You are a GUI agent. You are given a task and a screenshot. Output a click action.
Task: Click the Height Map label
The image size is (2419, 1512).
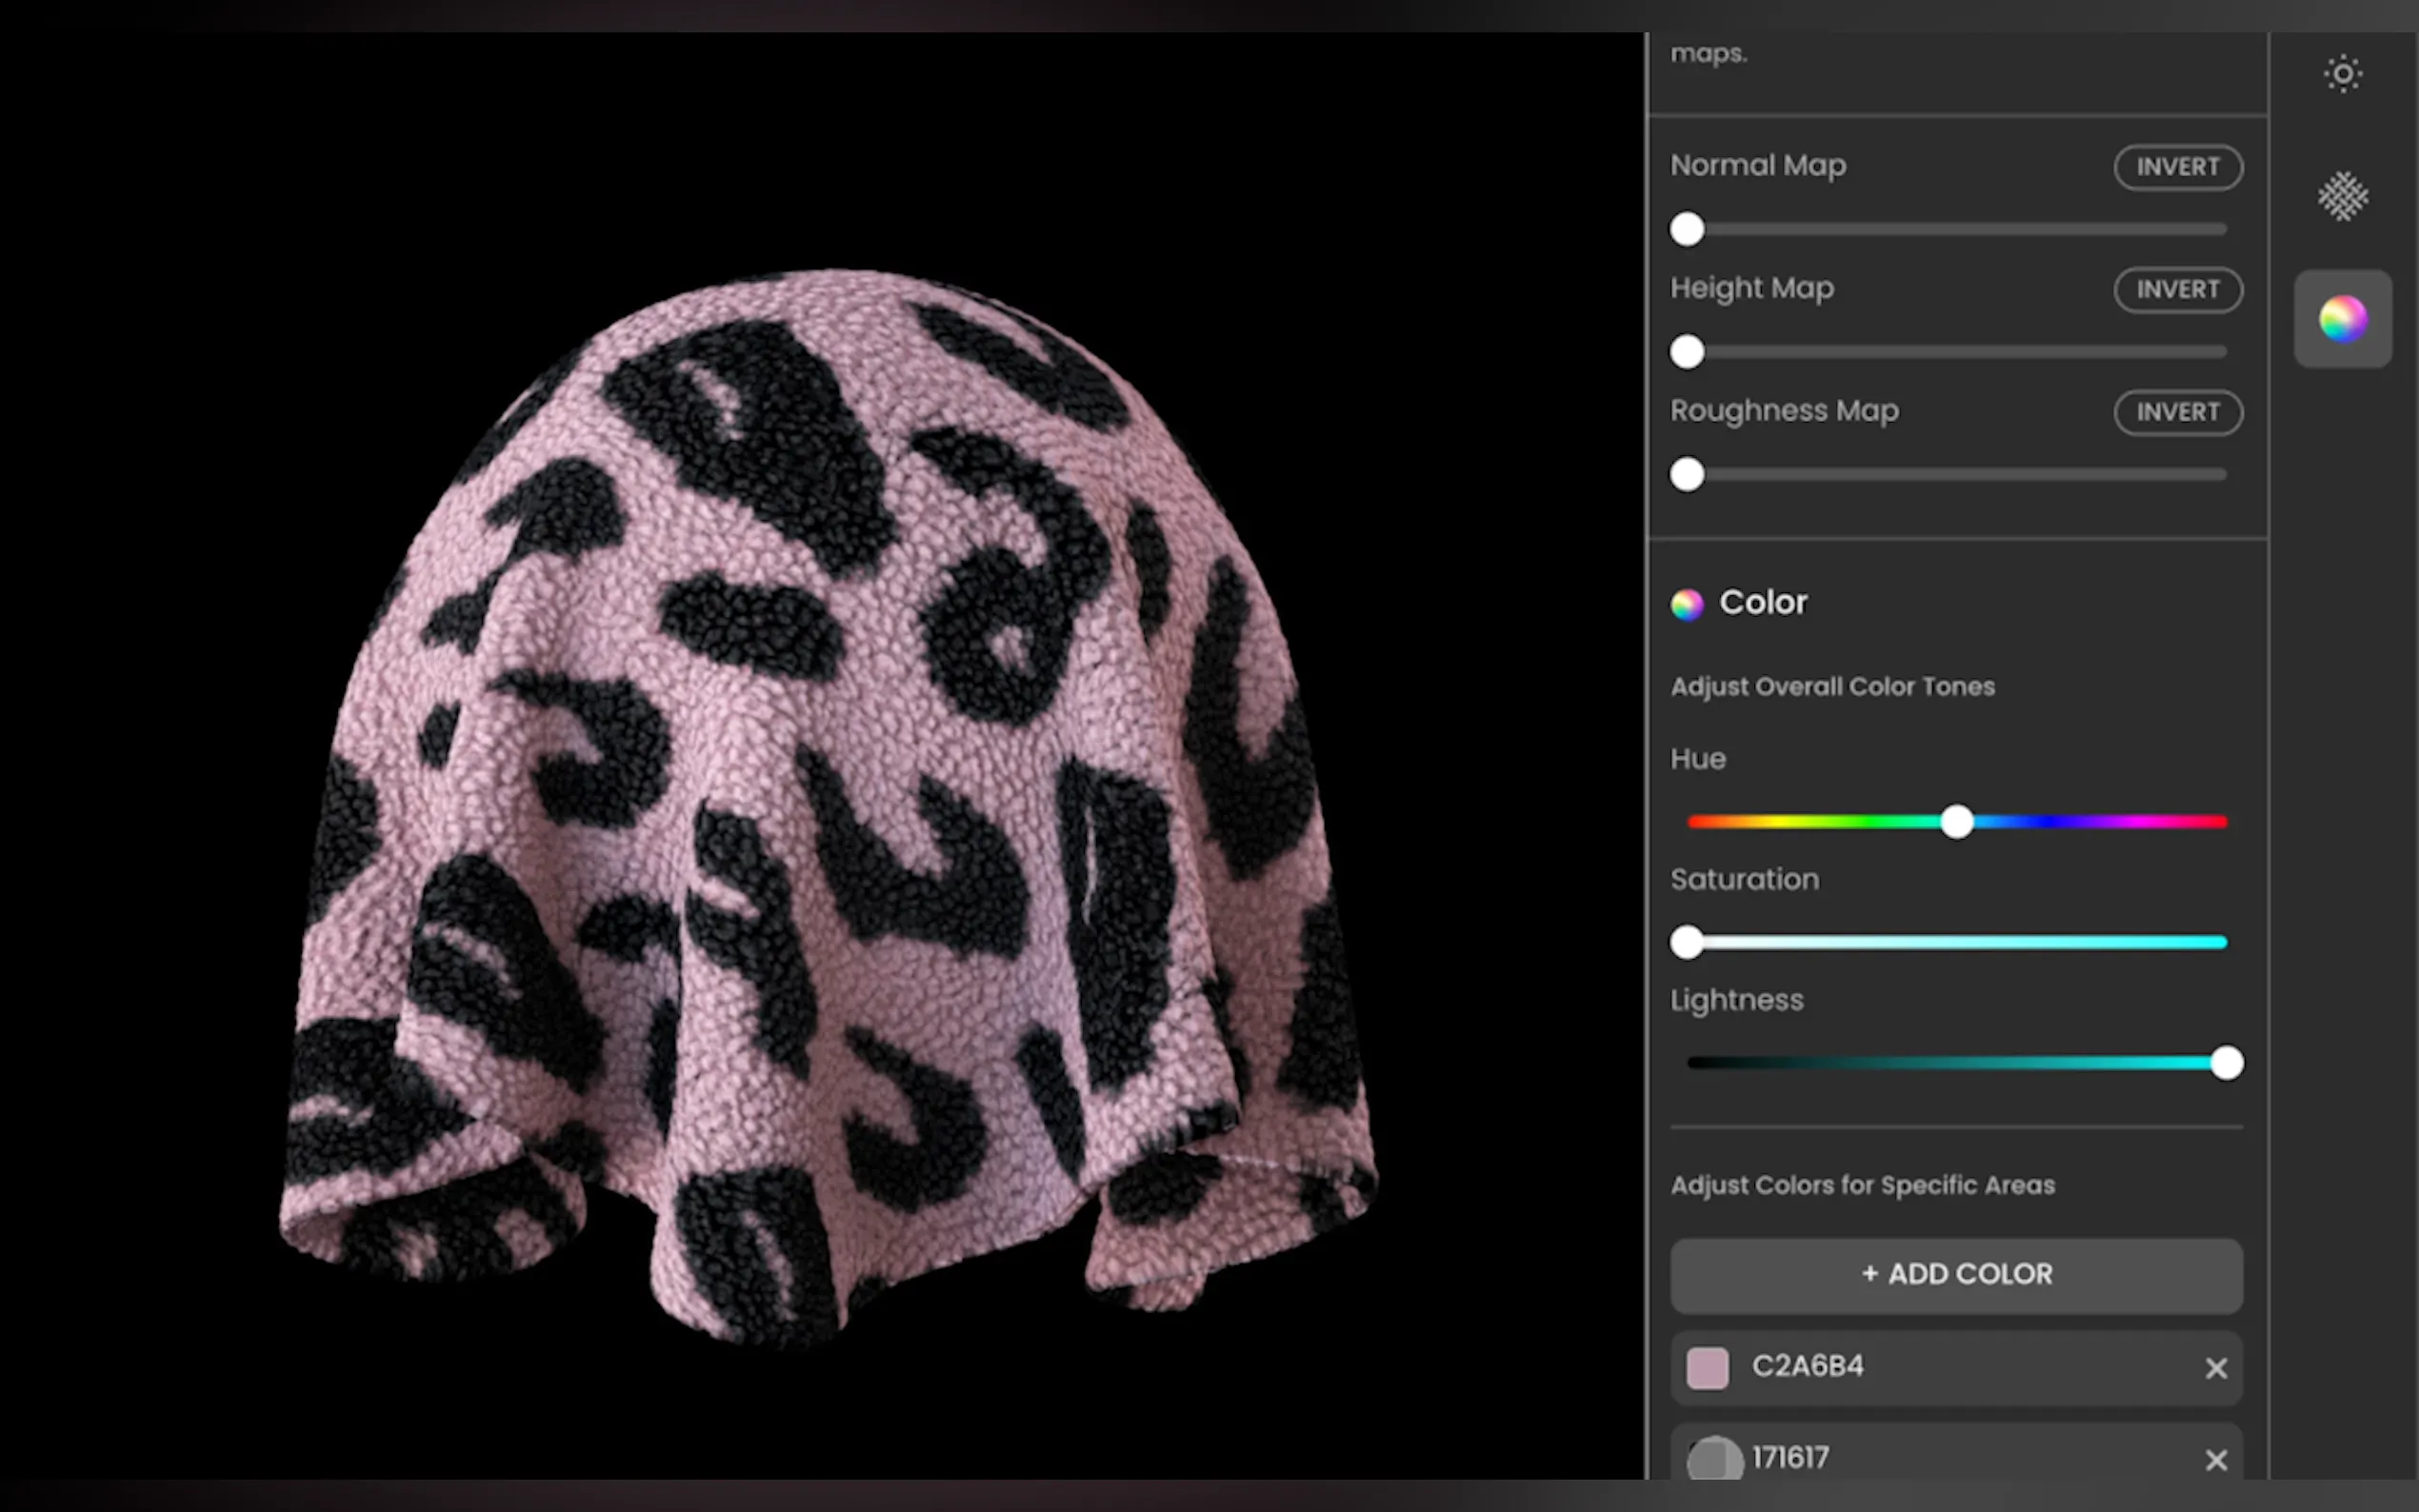click(x=1752, y=289)
